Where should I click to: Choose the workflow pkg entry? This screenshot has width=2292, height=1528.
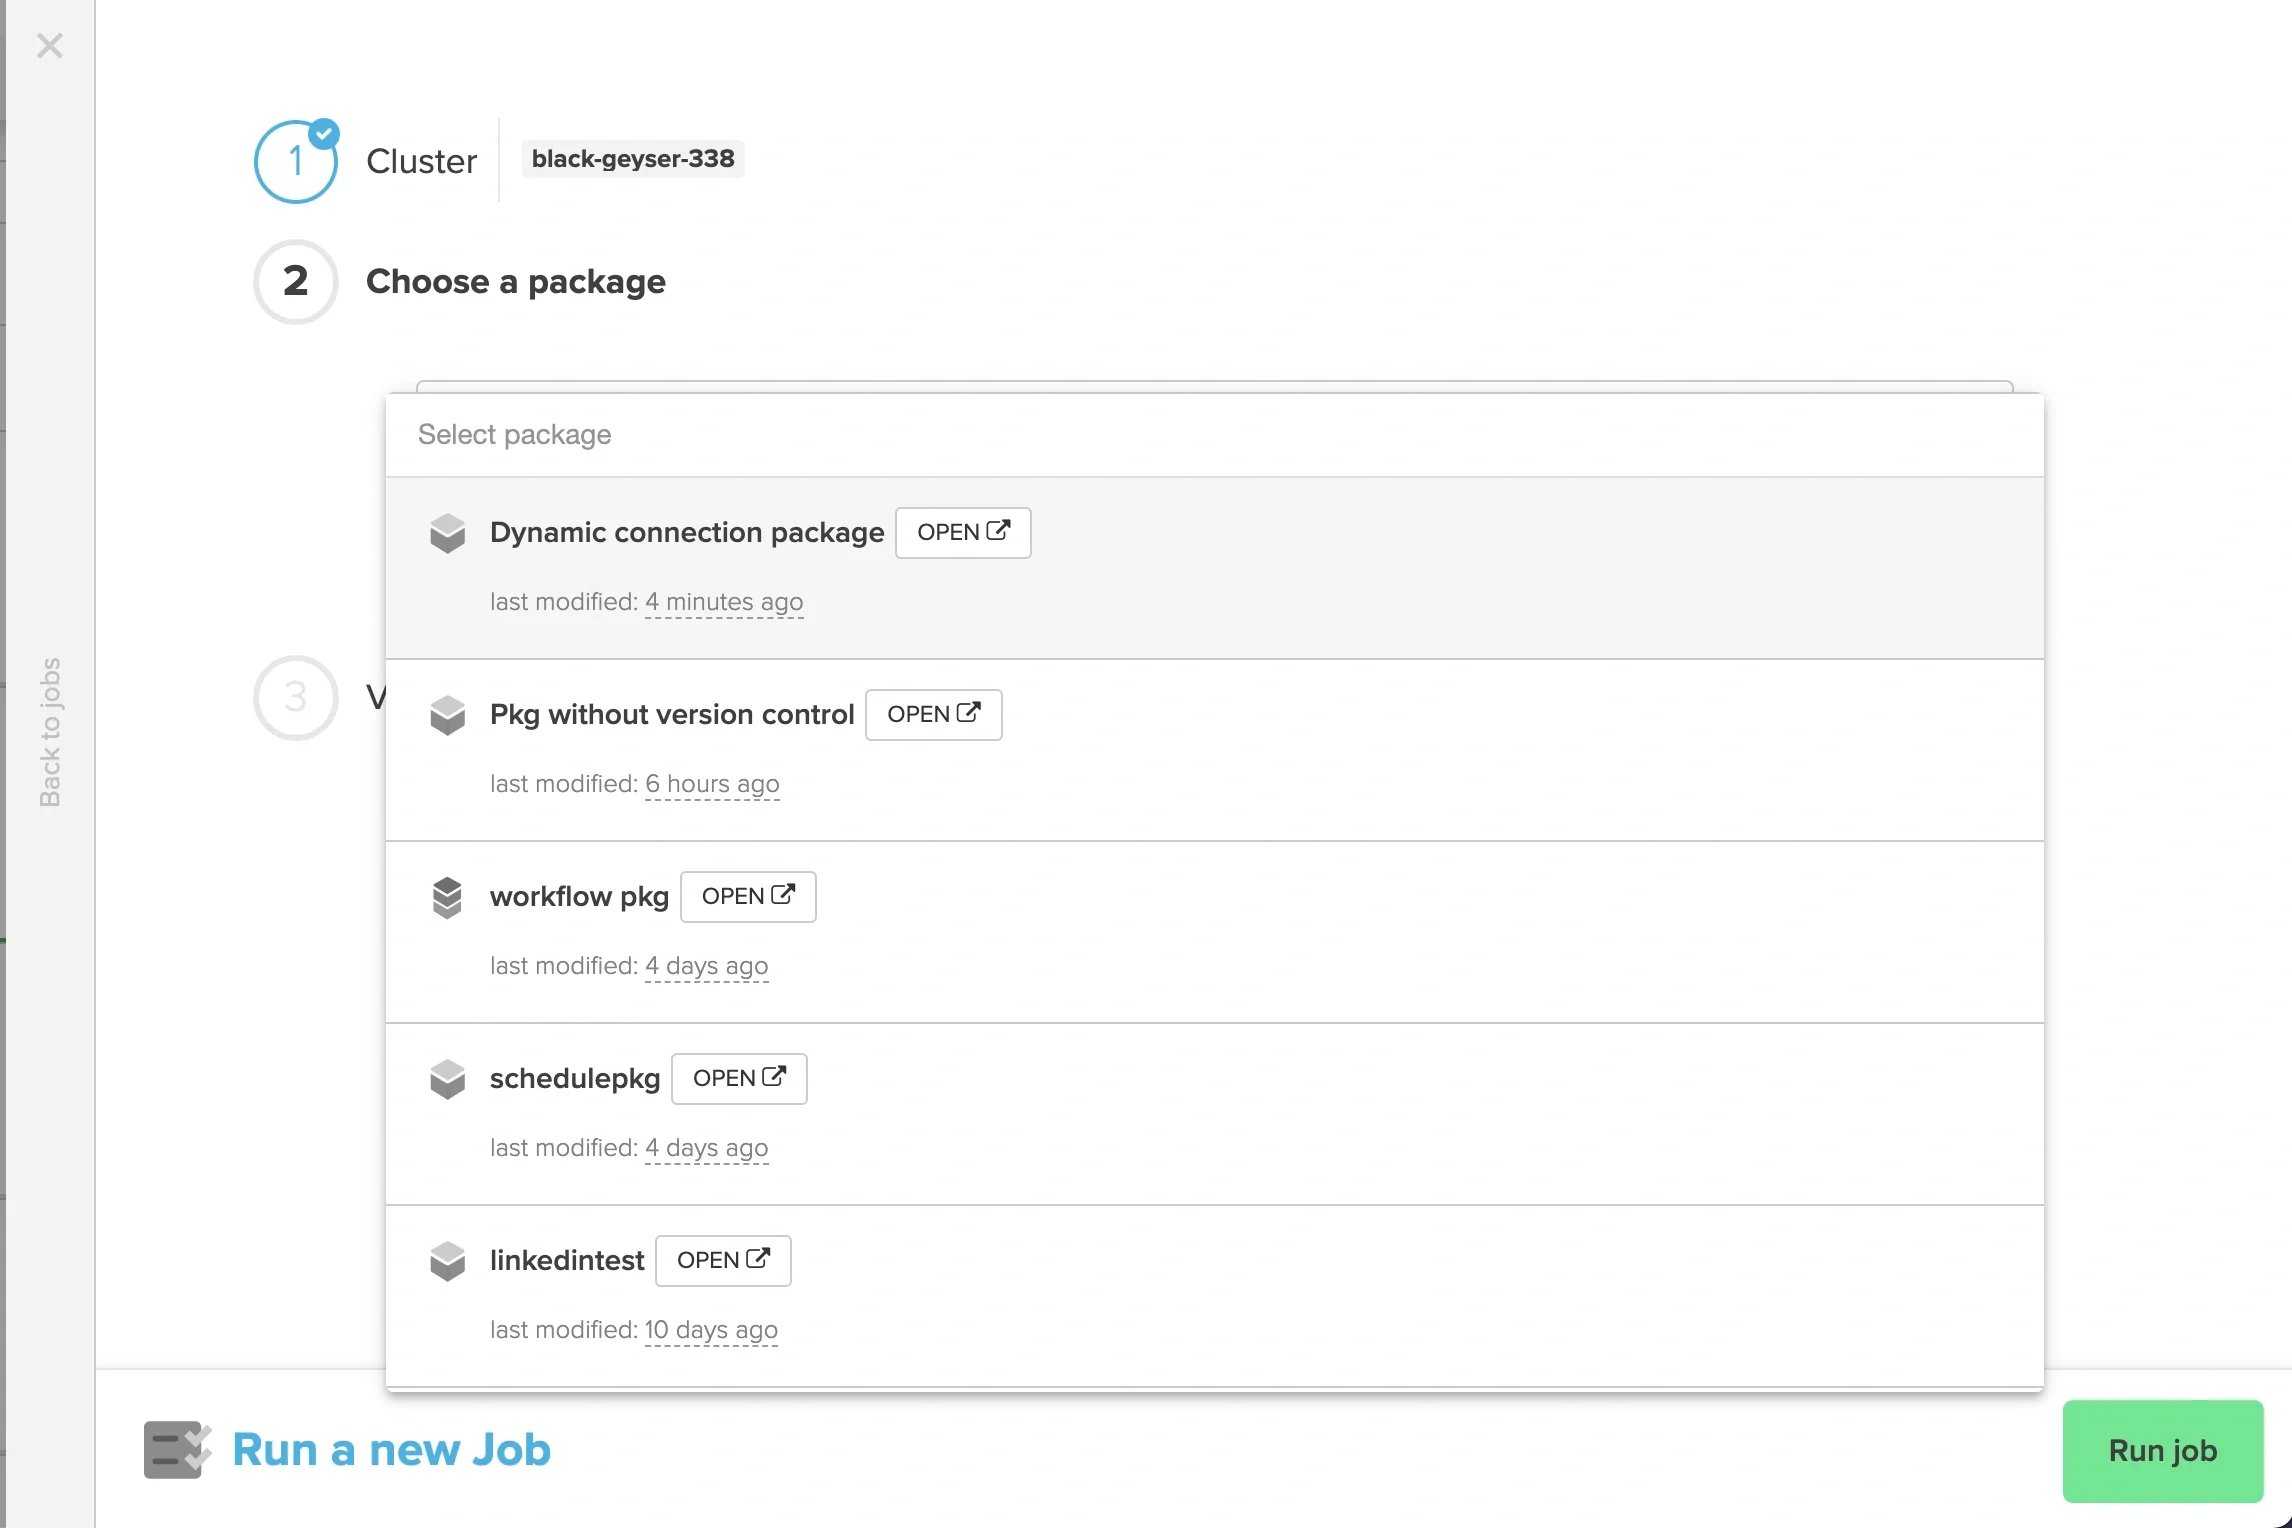[x=1214, y=932]
